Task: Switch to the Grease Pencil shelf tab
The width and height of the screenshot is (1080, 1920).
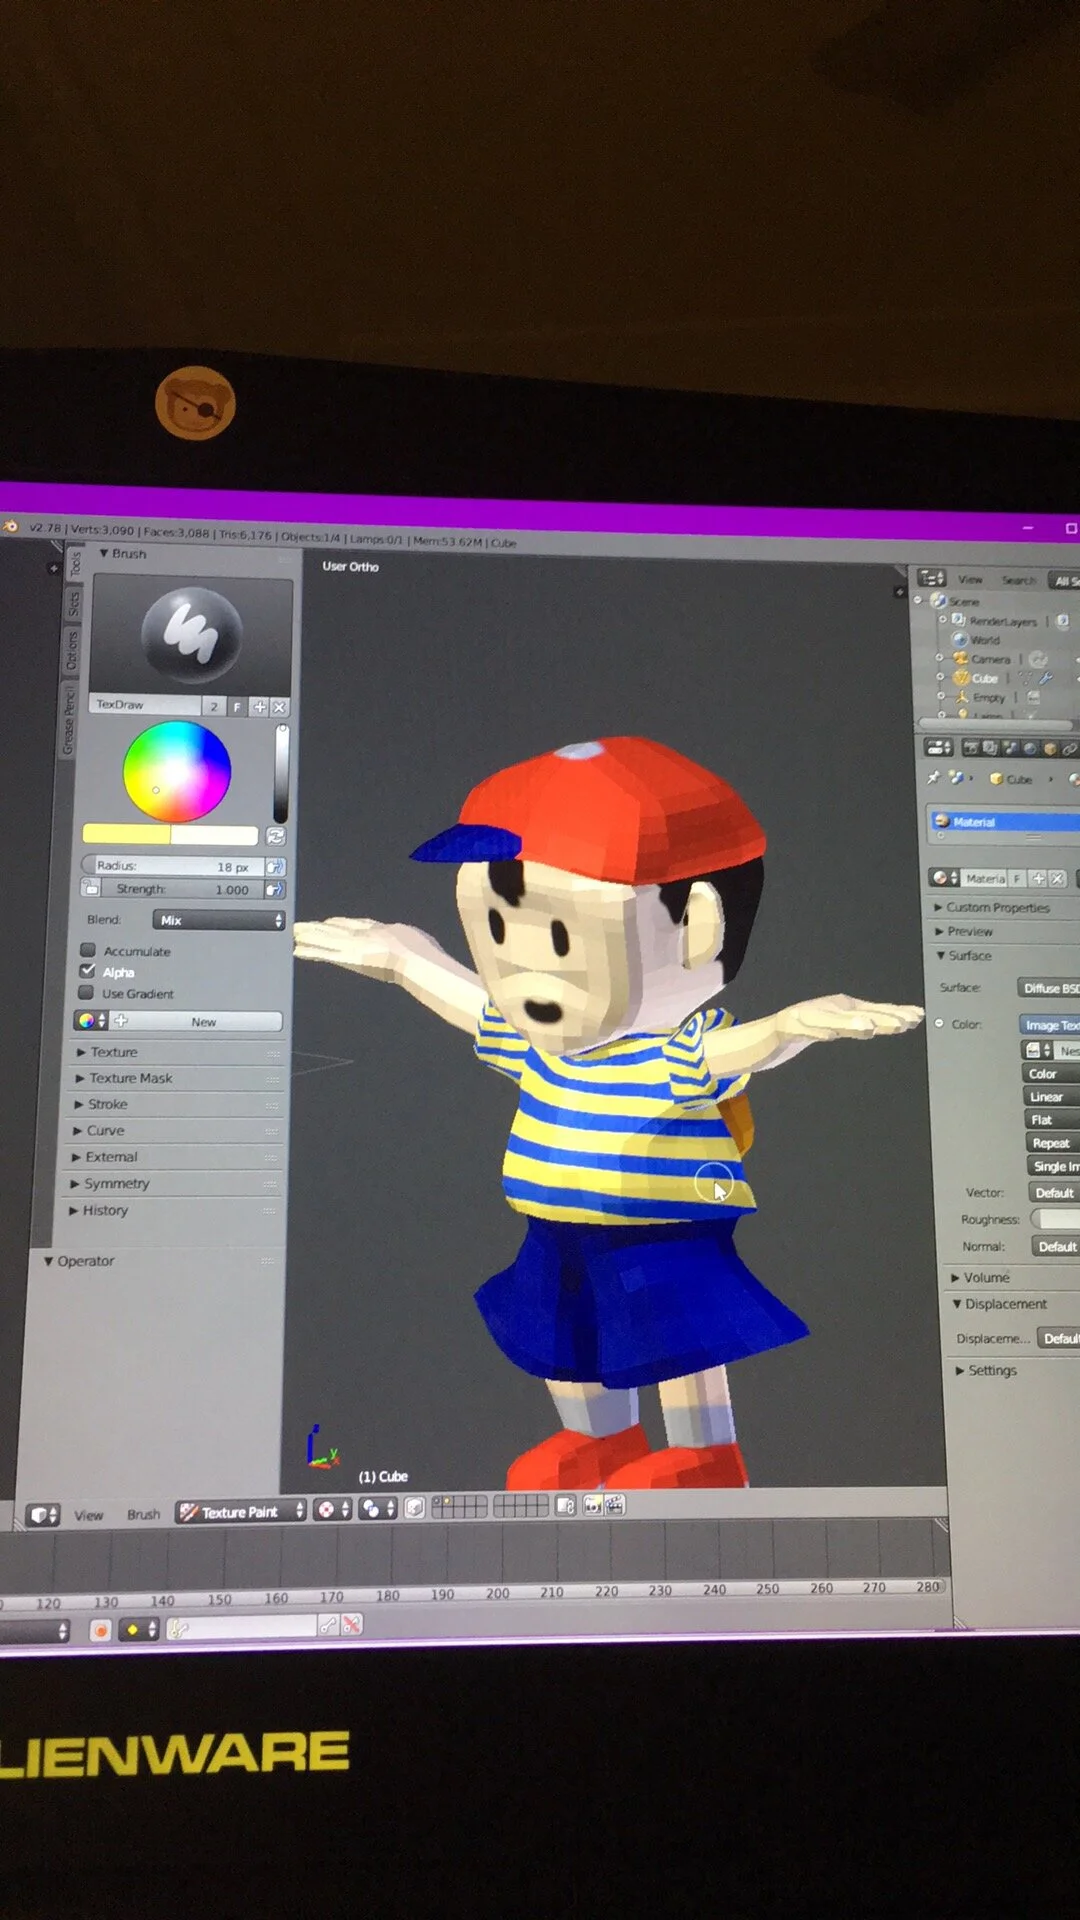Action: tap(69, 720)
